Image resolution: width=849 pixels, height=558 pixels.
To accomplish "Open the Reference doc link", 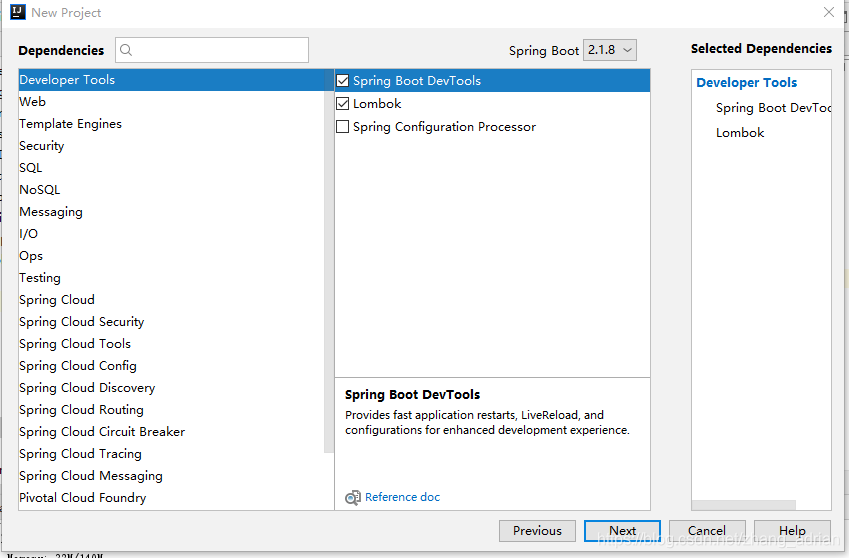I will click(x=402, y=497).
